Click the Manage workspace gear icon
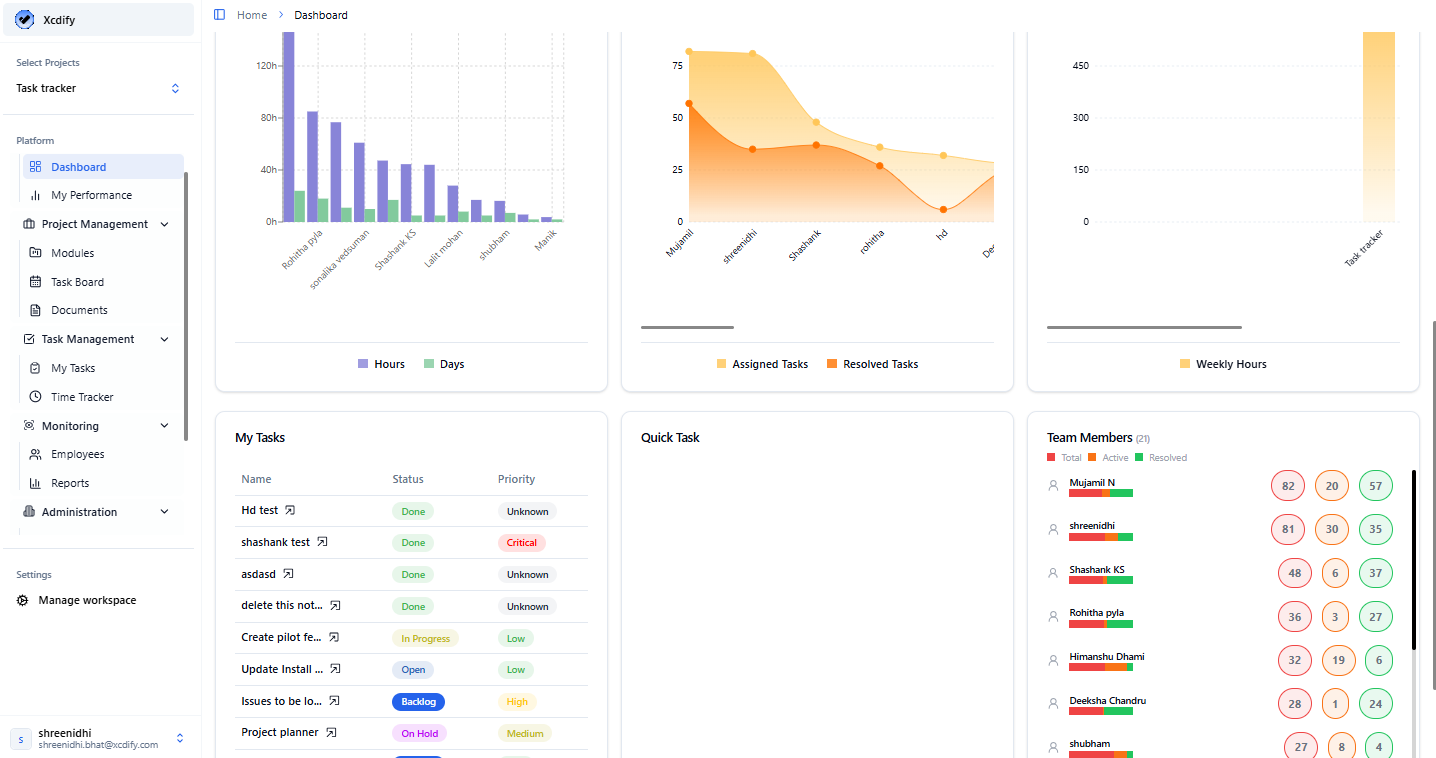This screenshot has width=1436, height=758. [23, 601]
